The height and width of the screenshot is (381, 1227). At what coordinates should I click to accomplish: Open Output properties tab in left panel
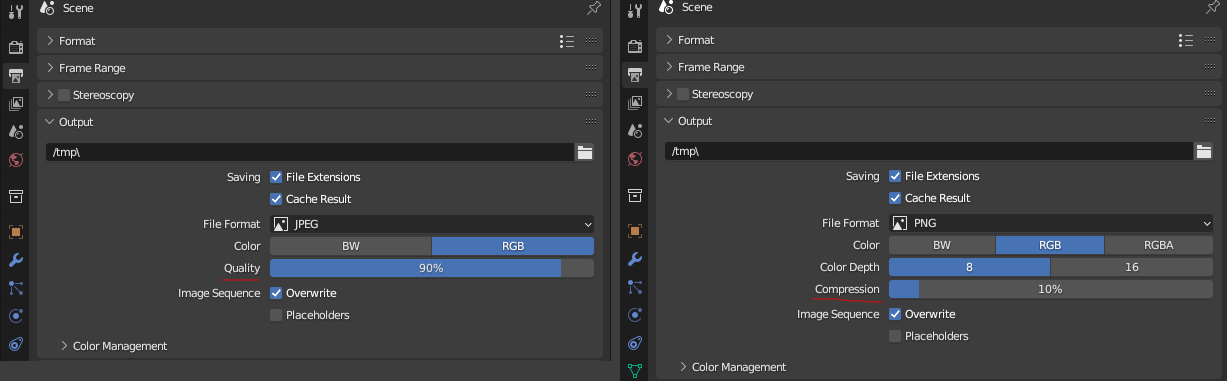[x=15, y=76]
